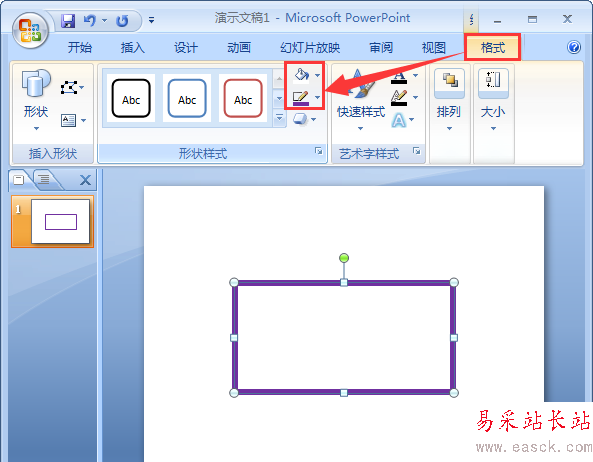Viewport: 593px width, 462px height.
Task: Open the Shape Outline dropdown arrow
Action: 317,98
